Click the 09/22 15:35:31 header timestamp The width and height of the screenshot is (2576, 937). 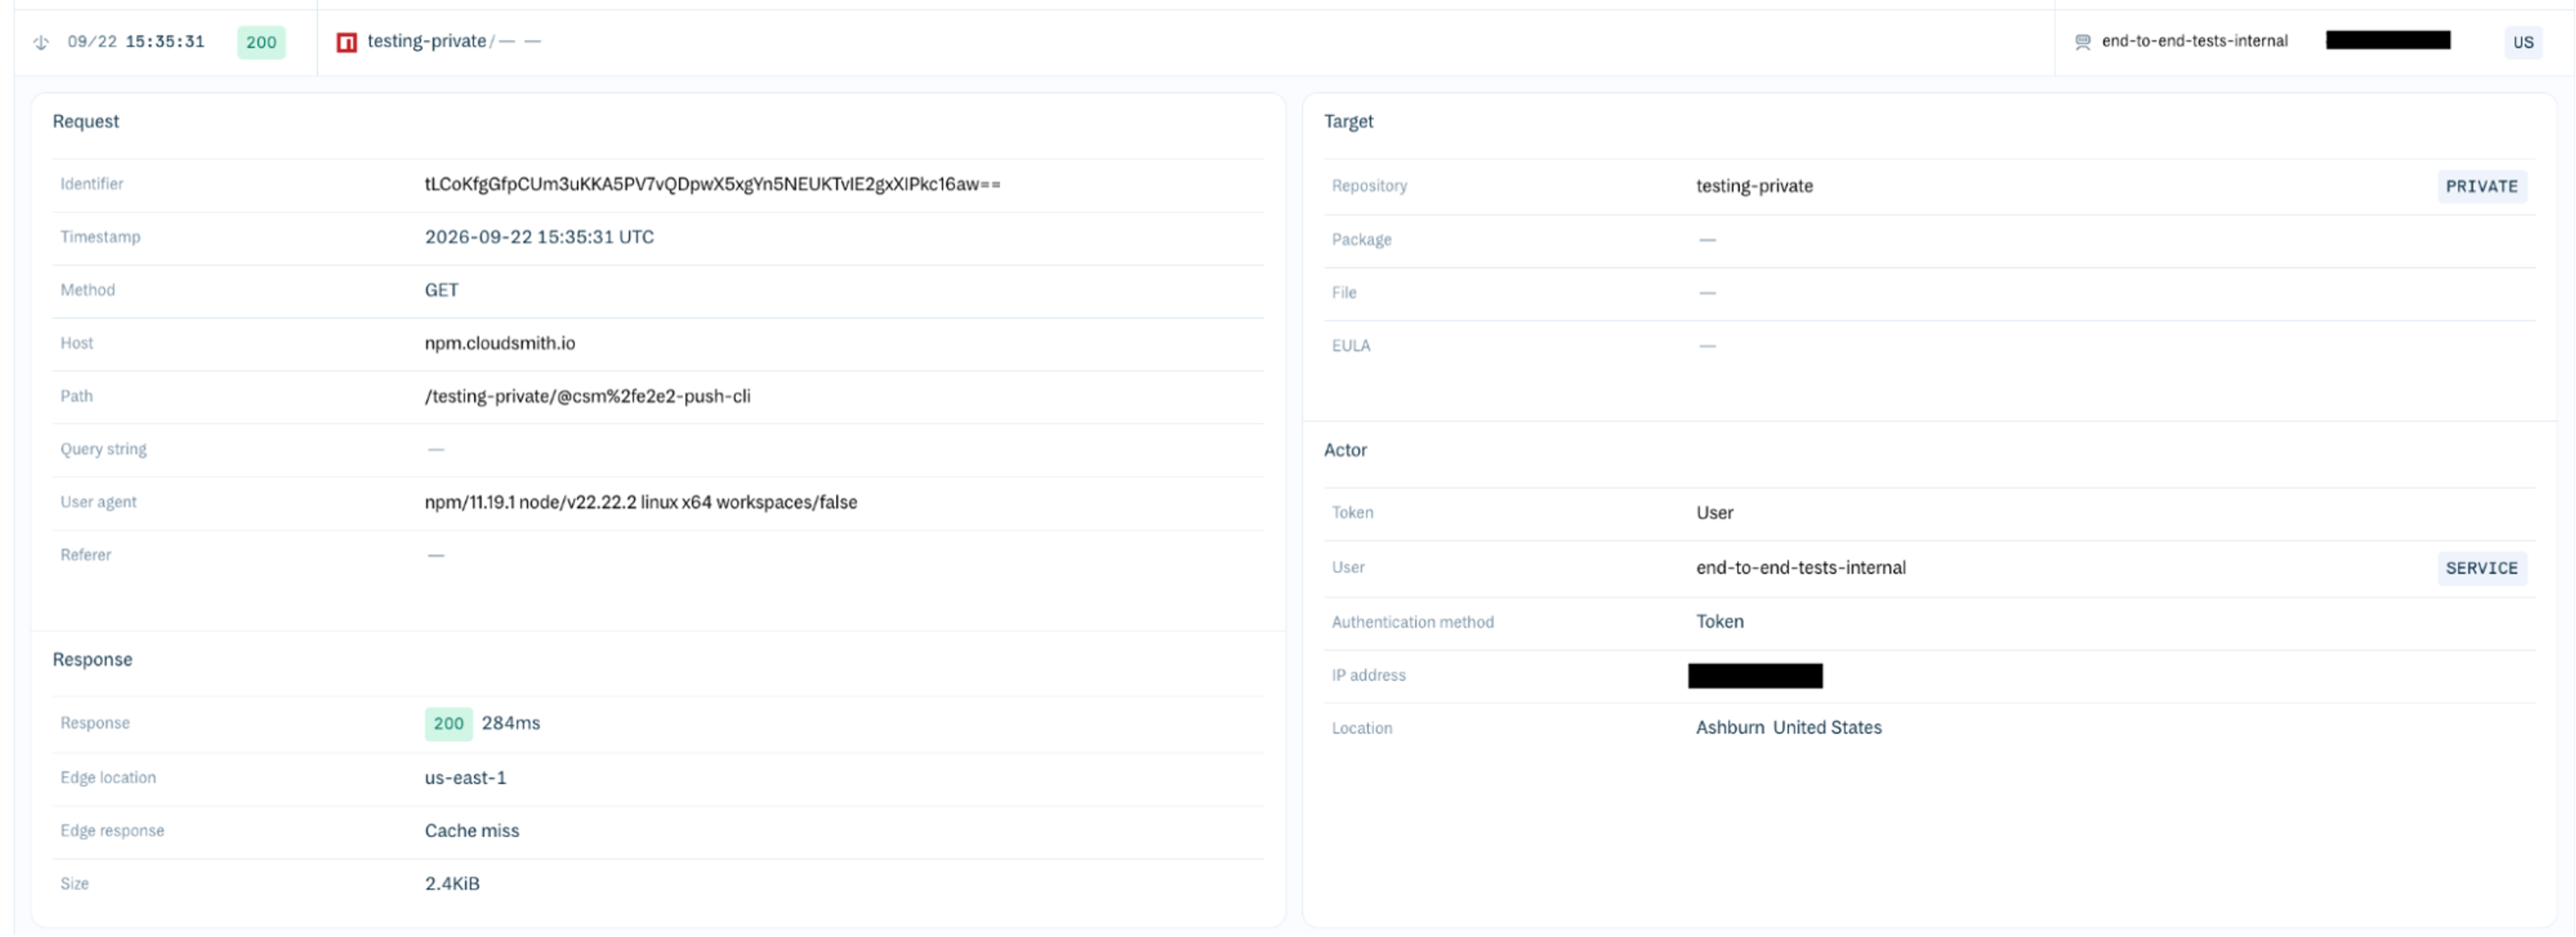point(136,42)
